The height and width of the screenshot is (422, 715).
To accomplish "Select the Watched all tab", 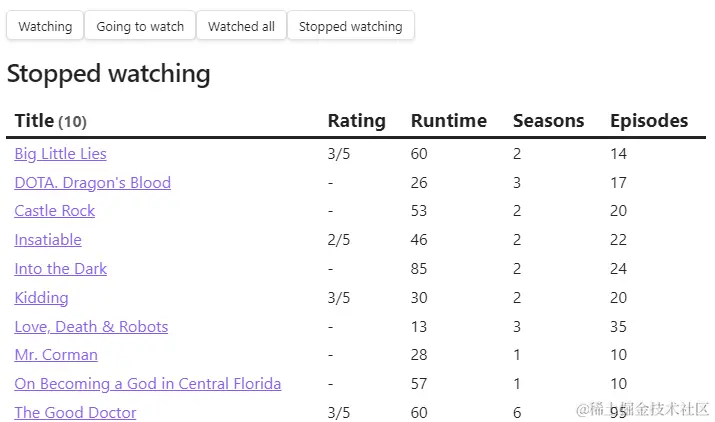I will (x=241, y=26).
